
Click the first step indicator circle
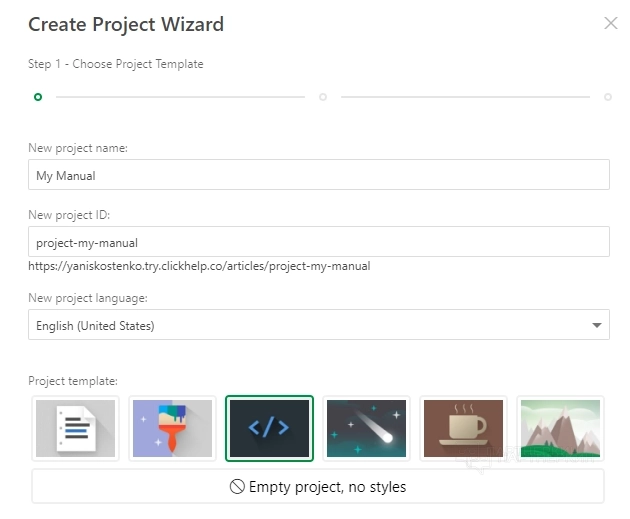(x=38, y=97)
